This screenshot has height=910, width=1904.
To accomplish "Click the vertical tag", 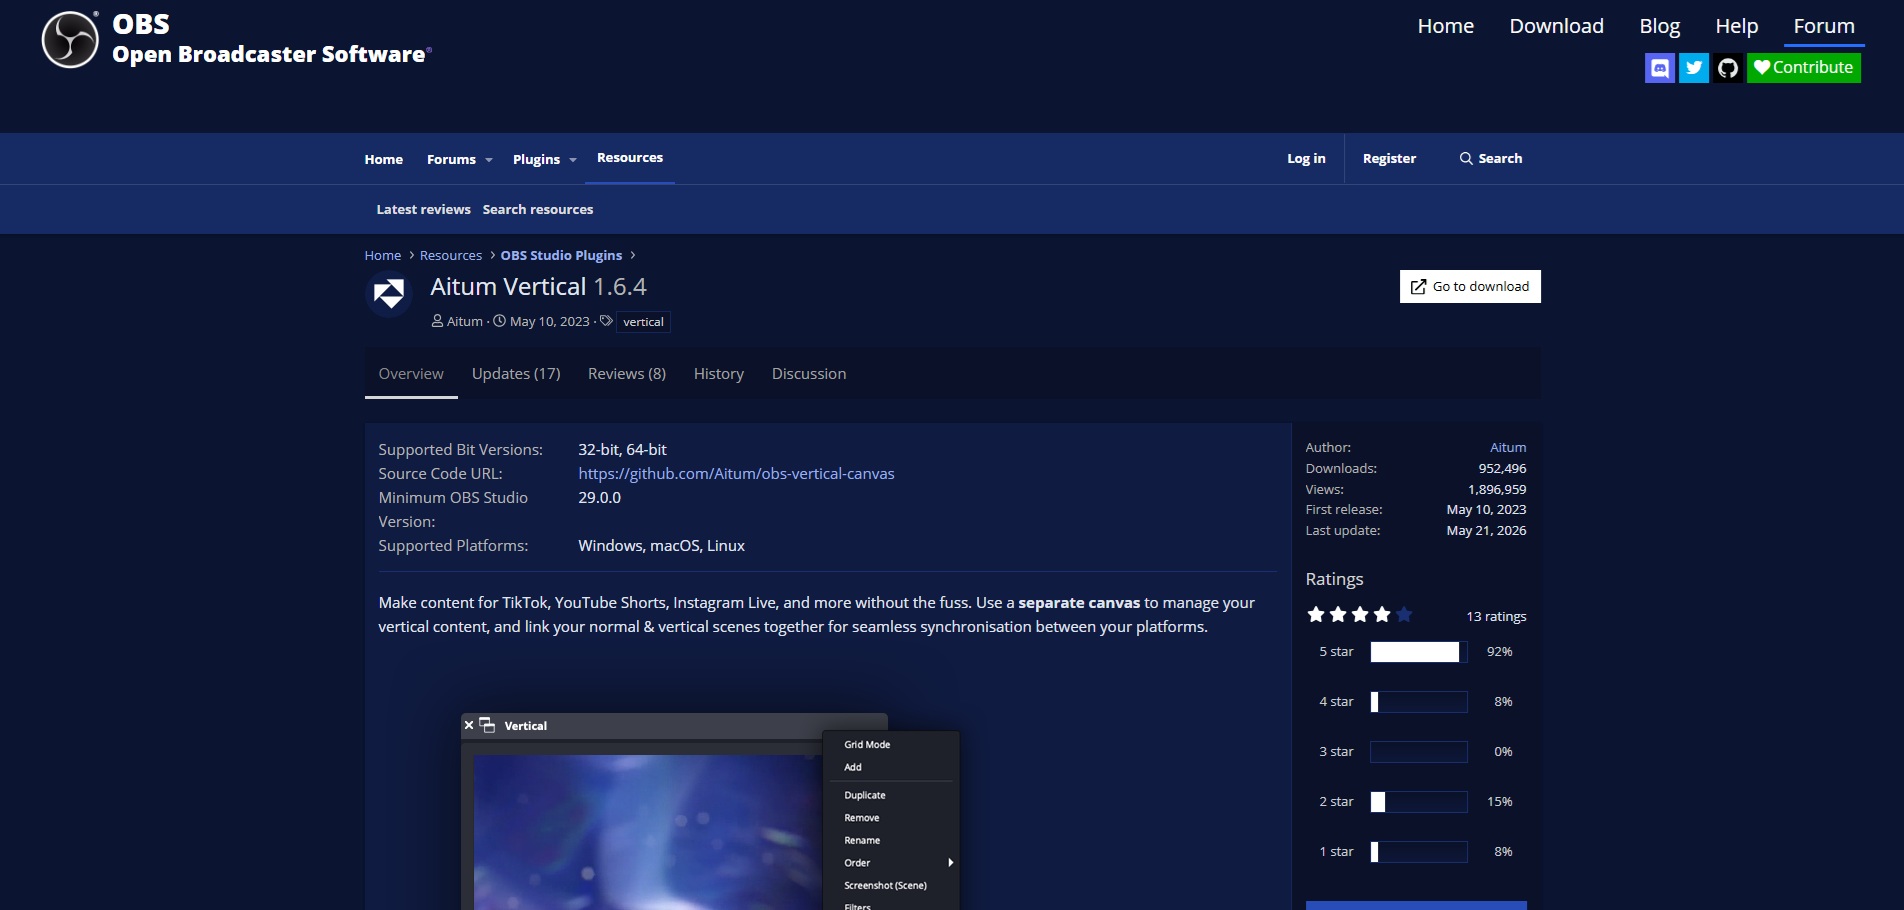I will pos(643,322).
